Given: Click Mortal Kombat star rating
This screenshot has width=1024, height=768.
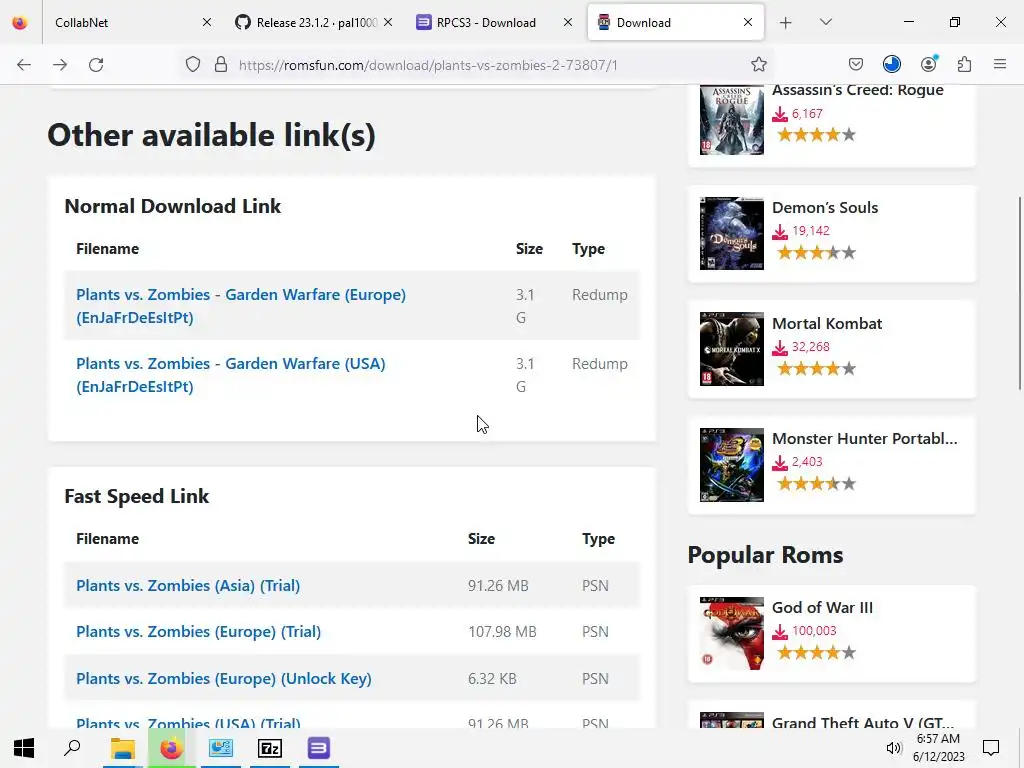Looking at the screenshot, I should coord(816,368).
